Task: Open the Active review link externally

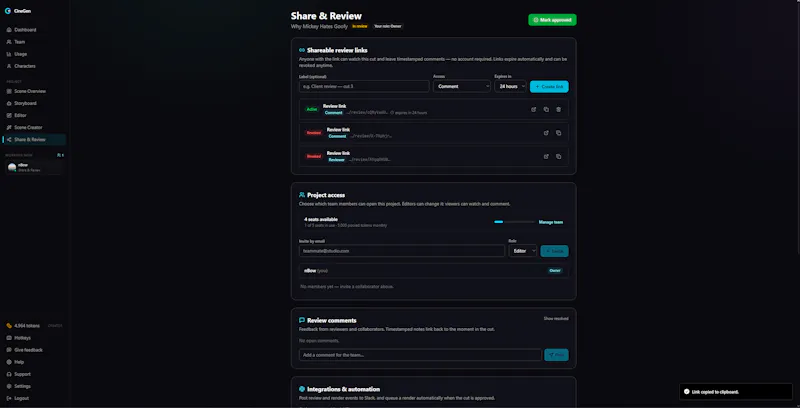Action: [x=534, y=110]
